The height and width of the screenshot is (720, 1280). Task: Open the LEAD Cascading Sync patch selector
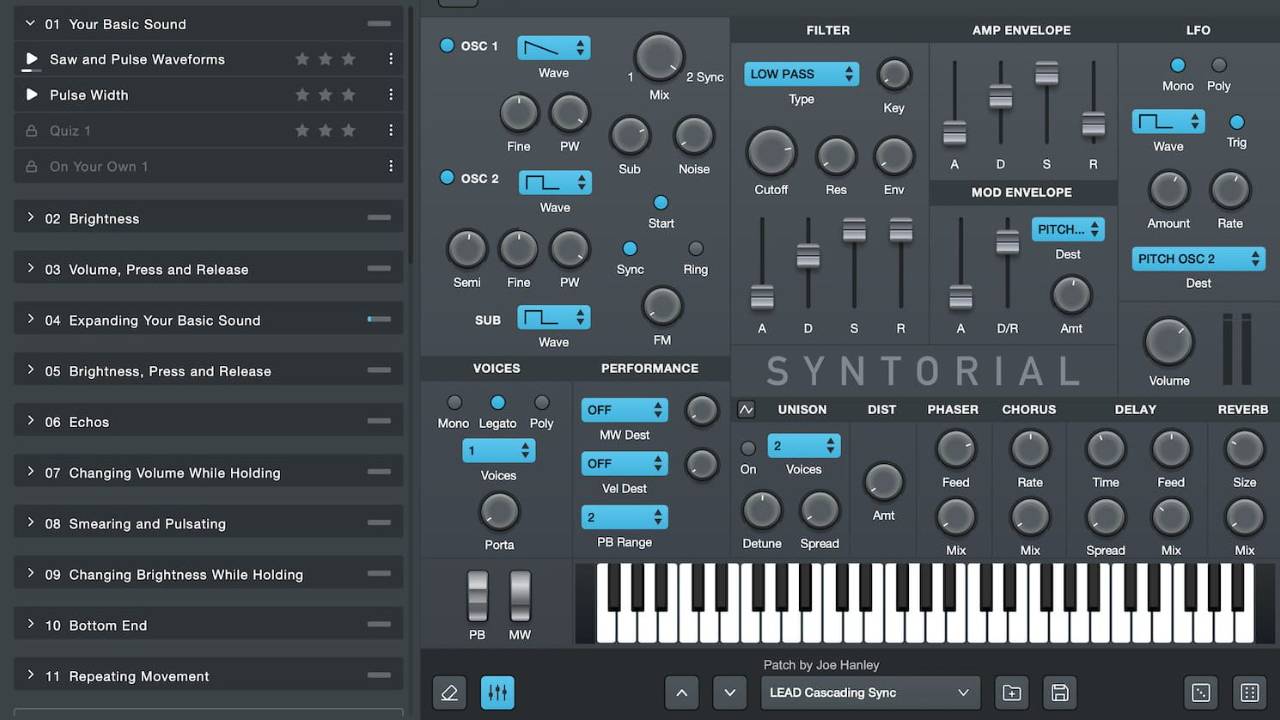coord(871,693)
